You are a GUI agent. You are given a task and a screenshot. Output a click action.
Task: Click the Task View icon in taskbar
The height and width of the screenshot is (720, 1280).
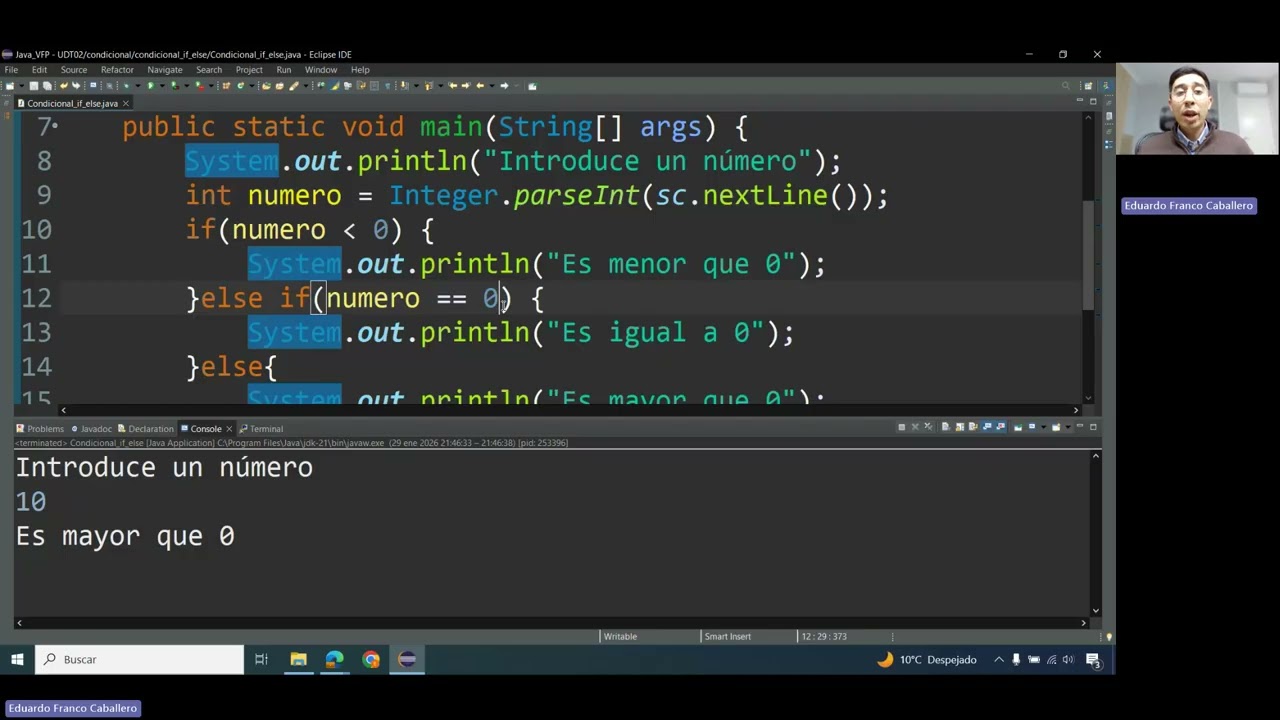point(261,659)
